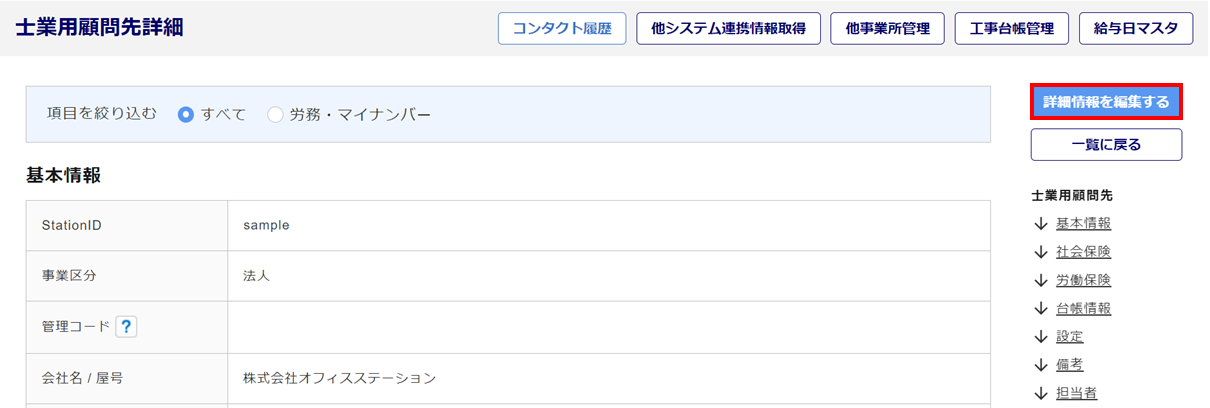Click the down arrow beside 労働保険
This screenshot has height=408, width=1210.
point(1041,280)
